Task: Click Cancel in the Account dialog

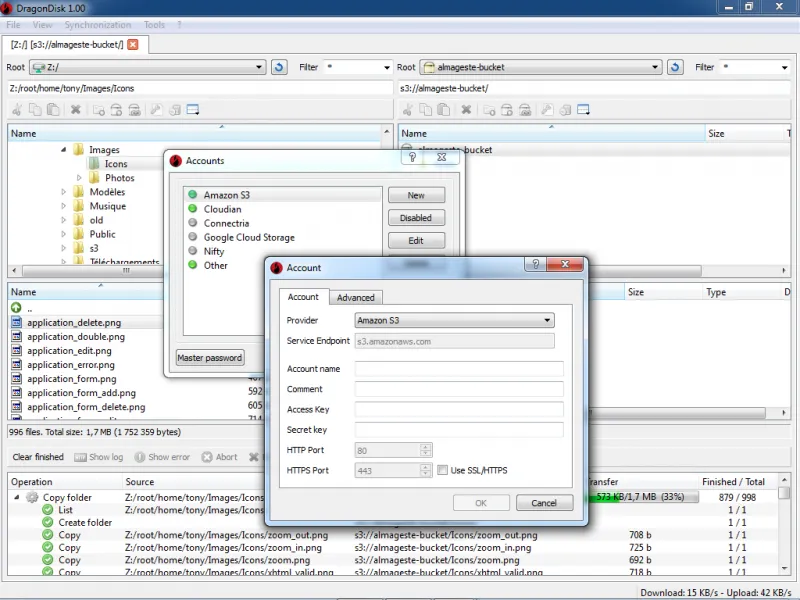Action: 544,503
